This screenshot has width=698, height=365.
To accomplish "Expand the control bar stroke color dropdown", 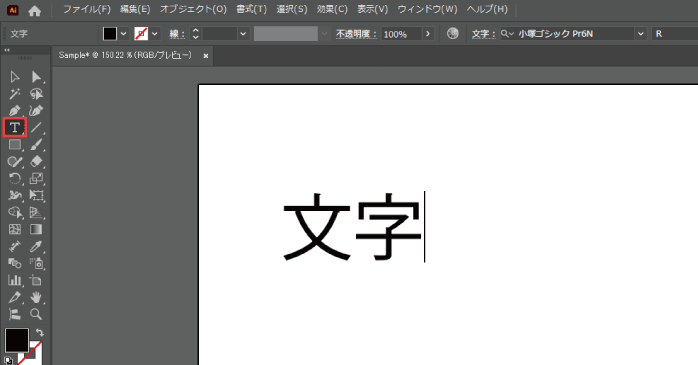I will coord(154,34).
